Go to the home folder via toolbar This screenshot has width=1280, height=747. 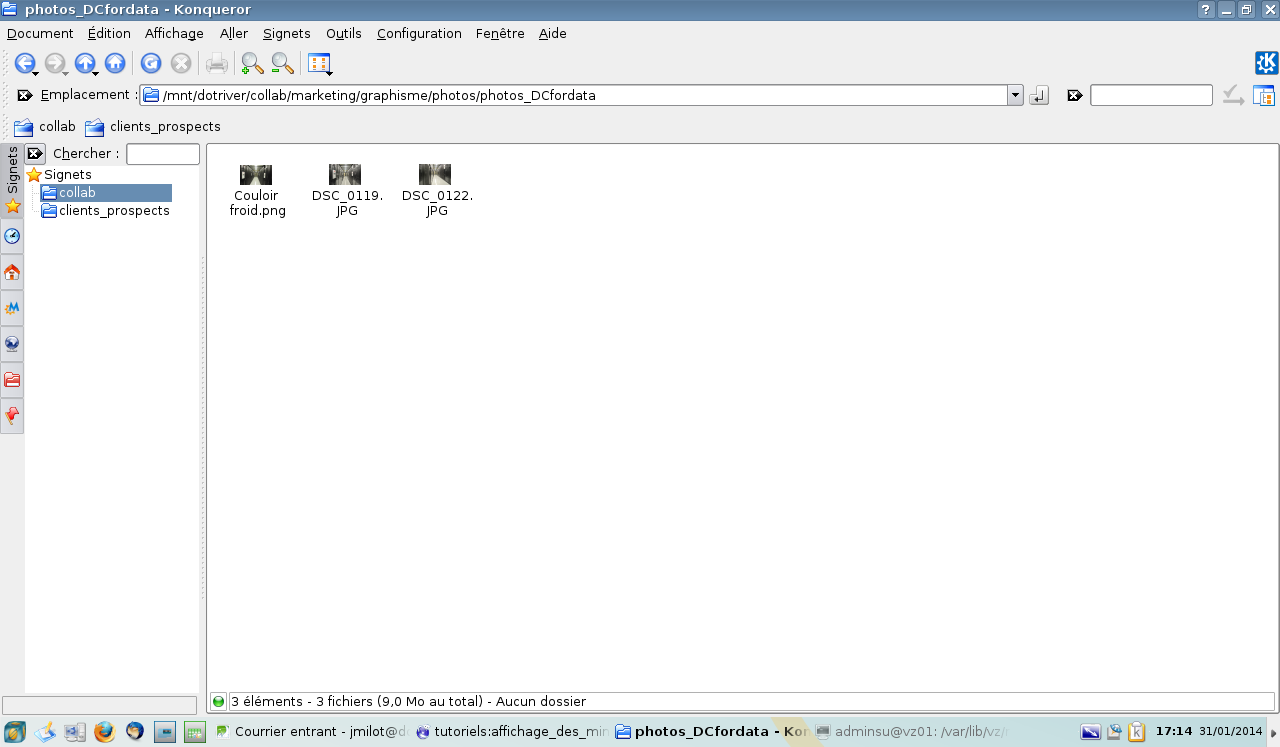click(x=115, y=64)
